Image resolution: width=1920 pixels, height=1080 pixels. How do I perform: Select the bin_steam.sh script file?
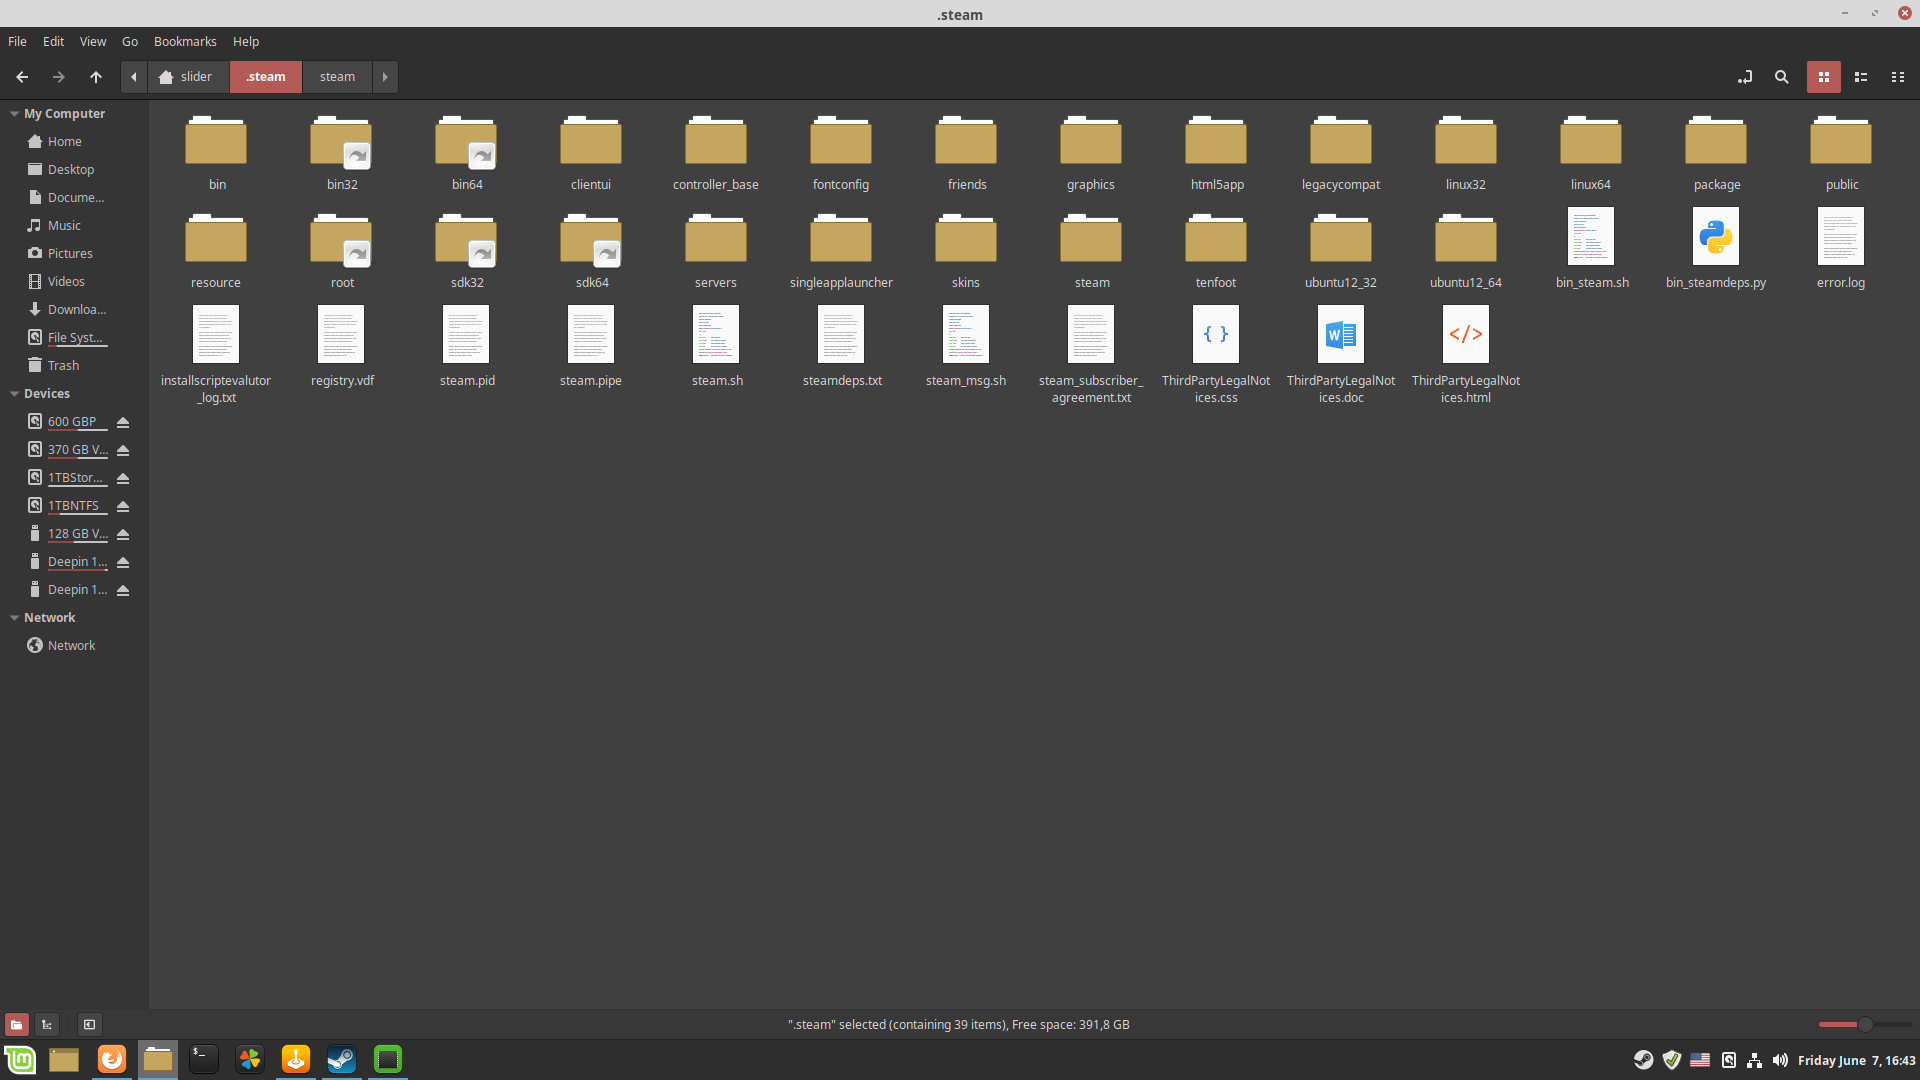pyautogui.click(x=1591, y=248)
